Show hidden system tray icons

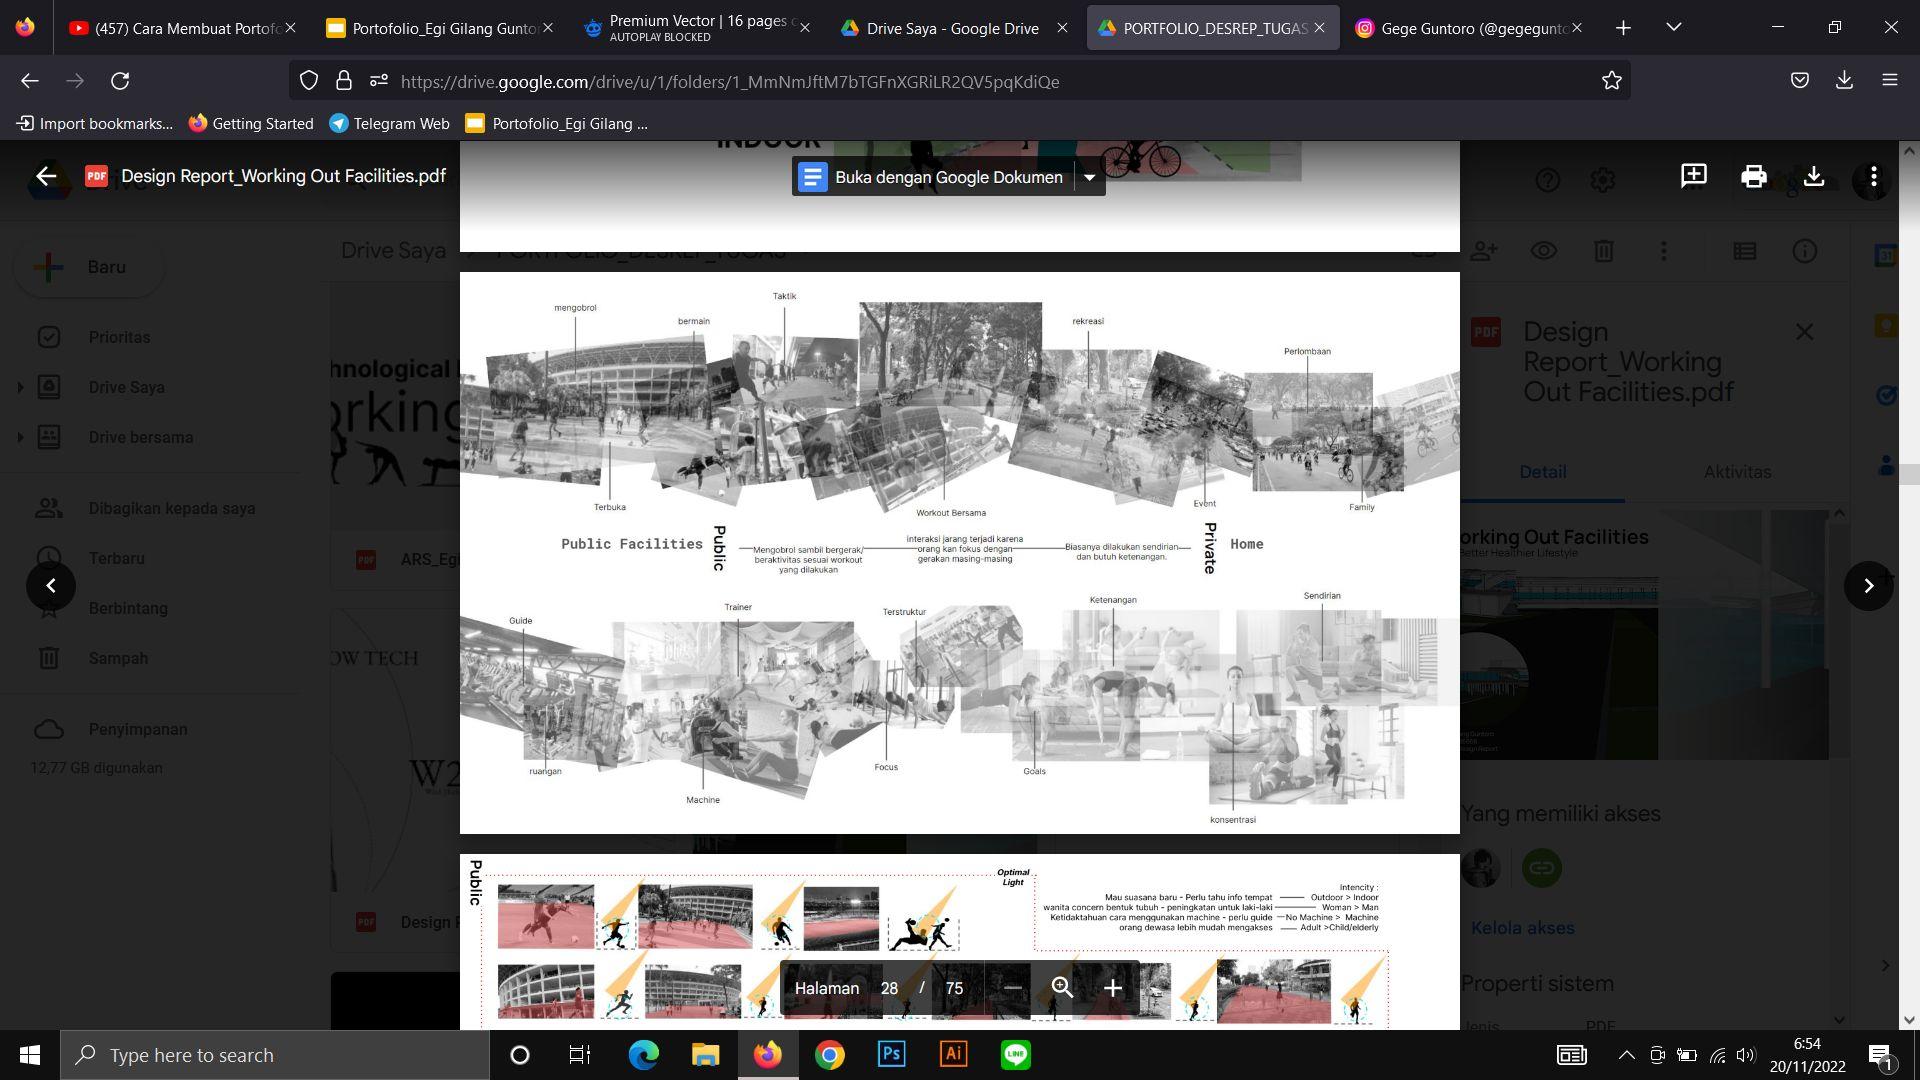point(1626,1055)
